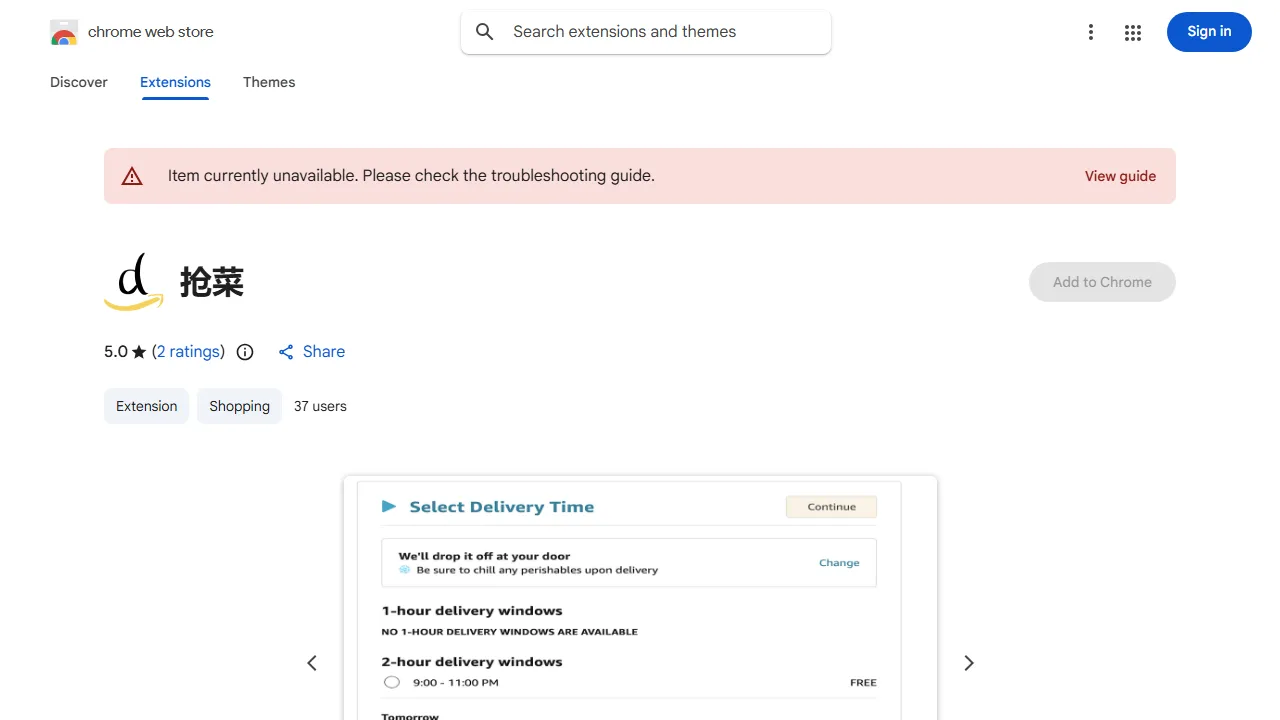Select the 9:00 - 11:00 PM delivery radio button
Viewport: 1280px width, 720px height.
click(x=391, y=681)
